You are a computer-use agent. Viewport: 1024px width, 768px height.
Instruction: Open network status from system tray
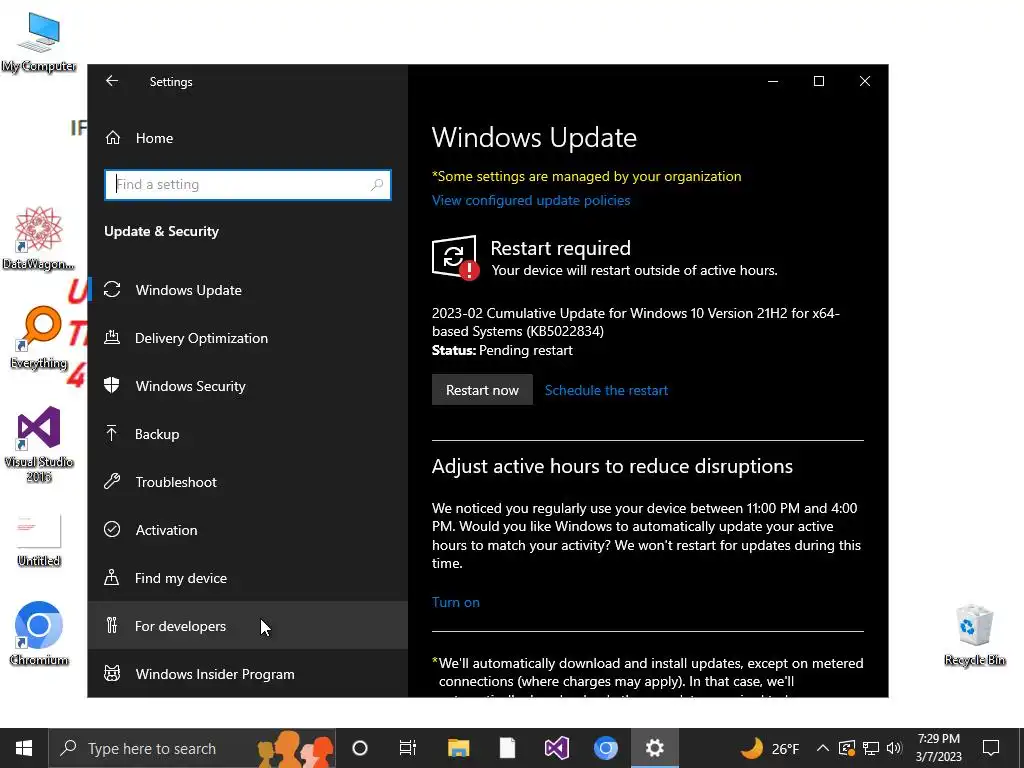[871, 748]
